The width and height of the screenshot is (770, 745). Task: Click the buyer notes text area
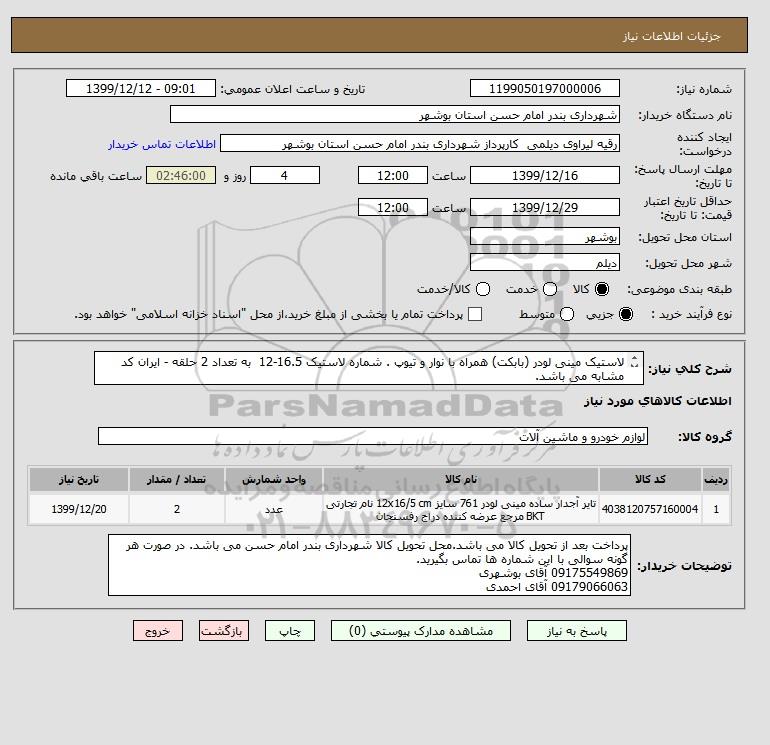(x=369, y=565)
